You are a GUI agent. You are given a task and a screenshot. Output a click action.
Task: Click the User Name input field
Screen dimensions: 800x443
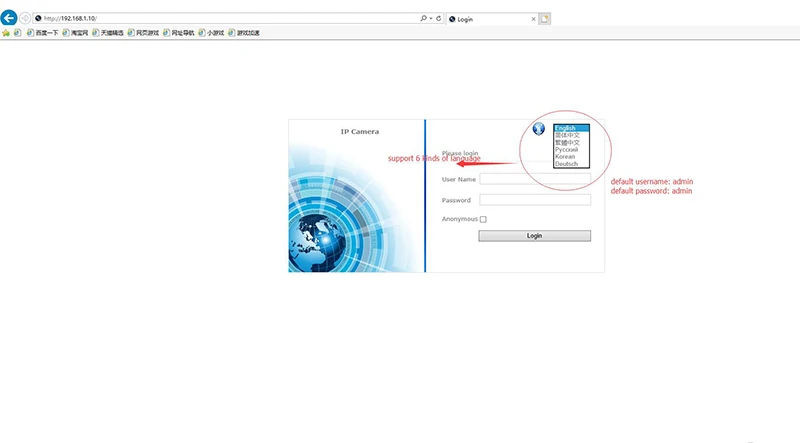coord(535,179)
